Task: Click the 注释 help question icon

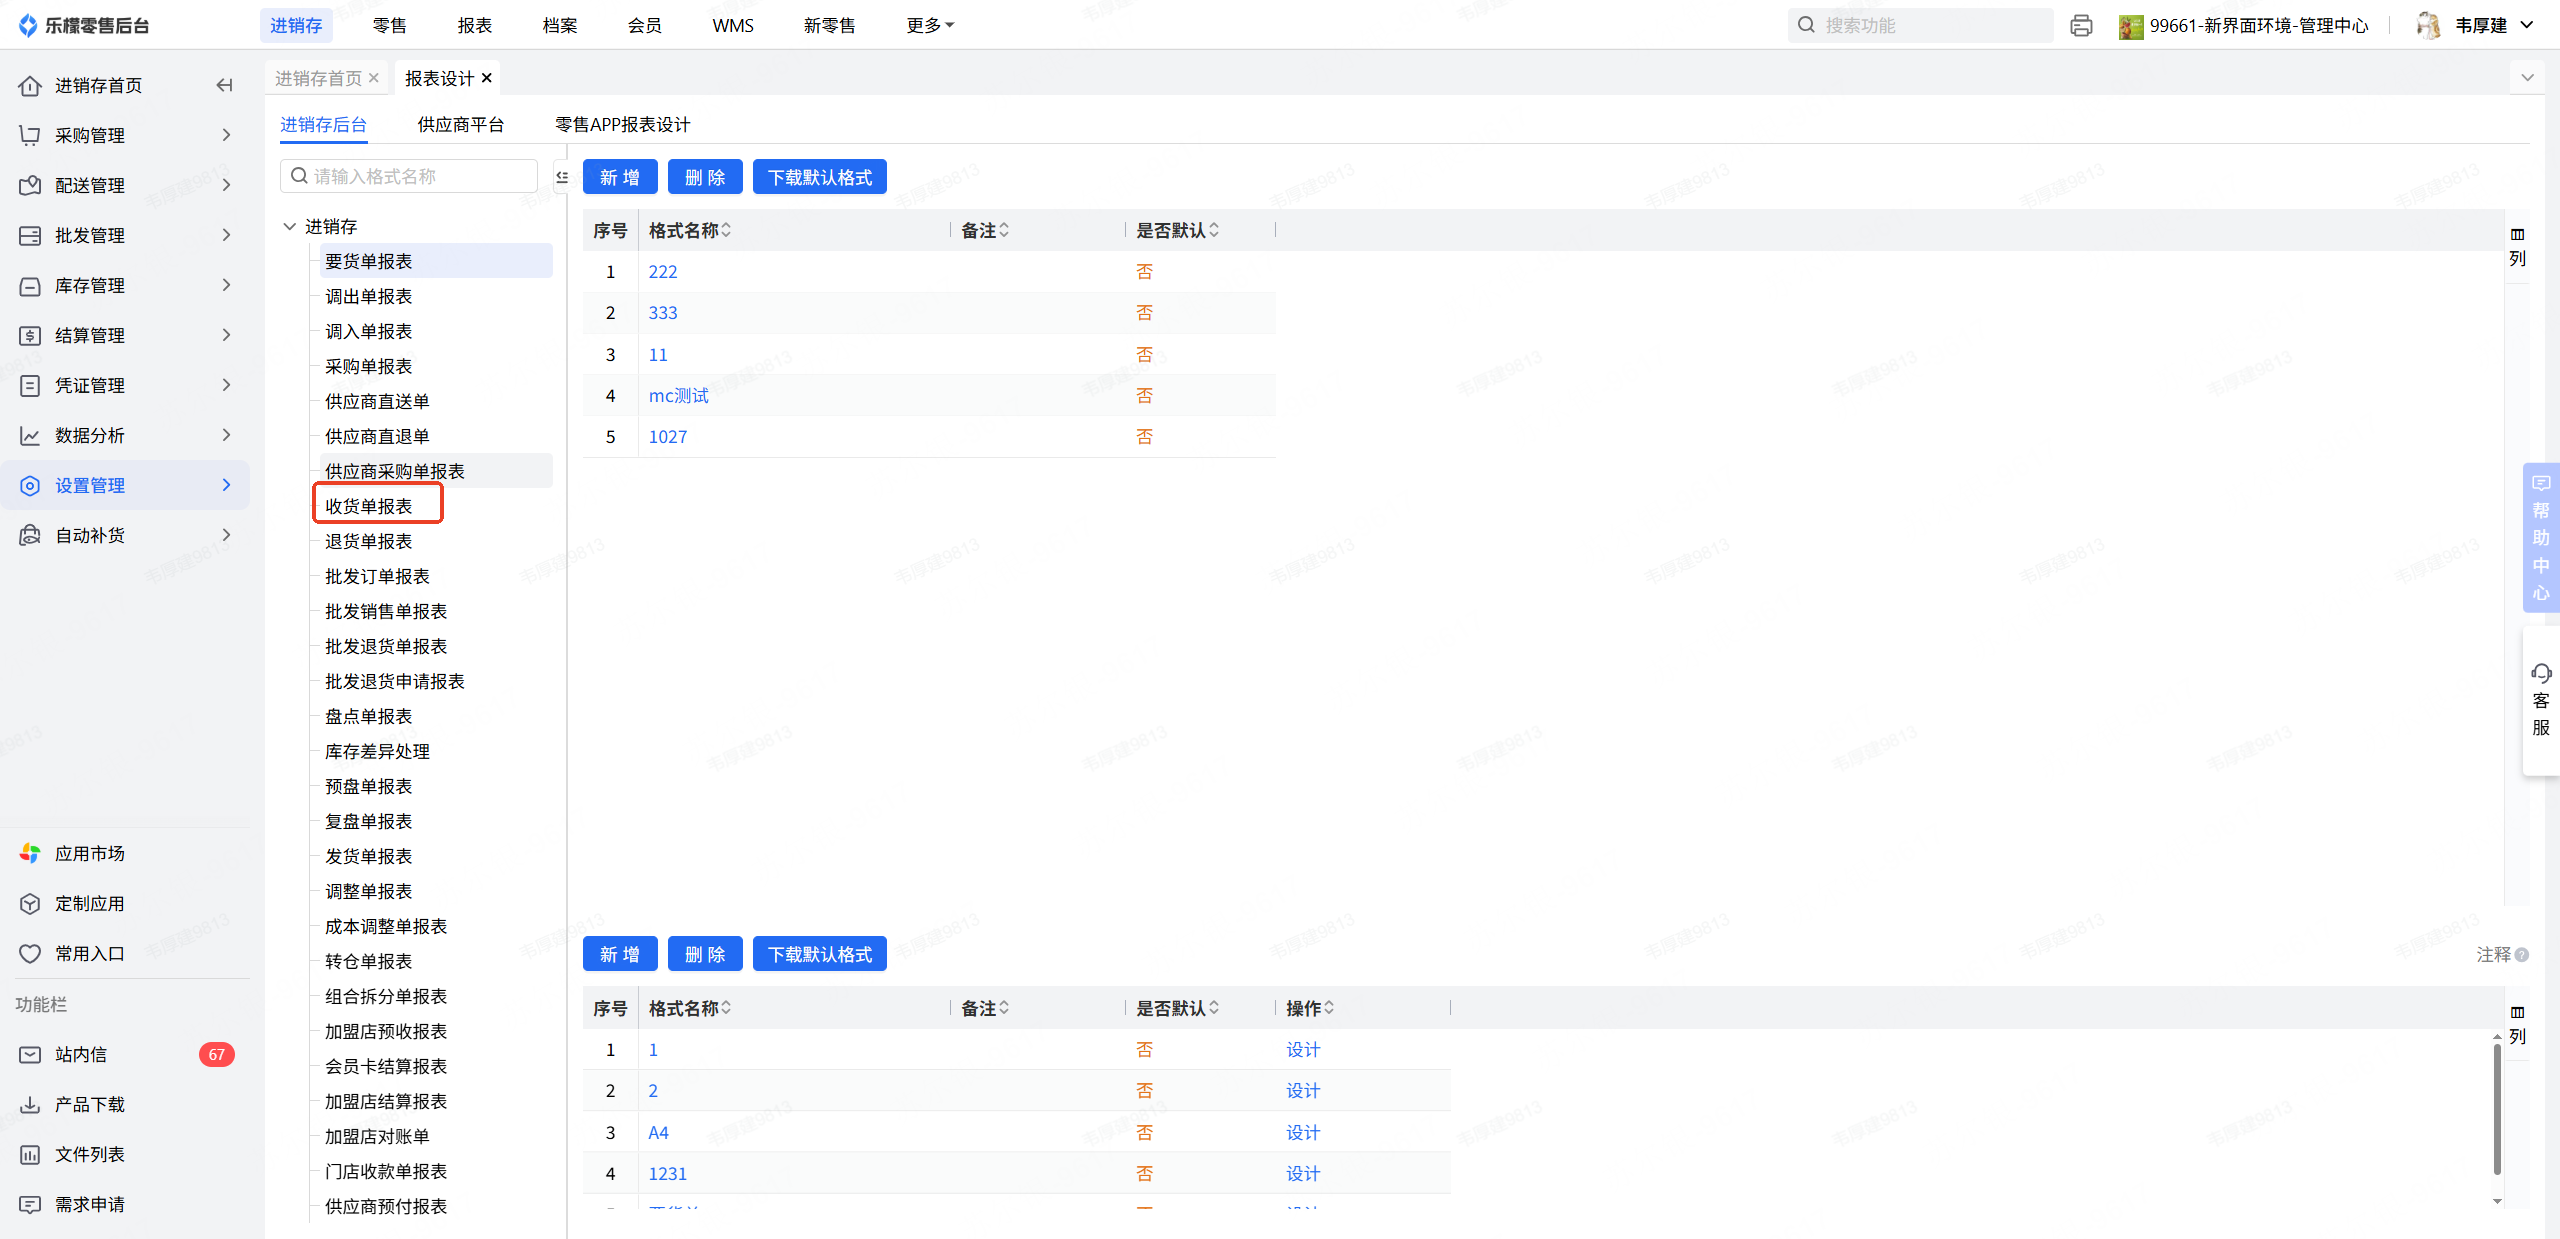Action: pos(2522,955)
